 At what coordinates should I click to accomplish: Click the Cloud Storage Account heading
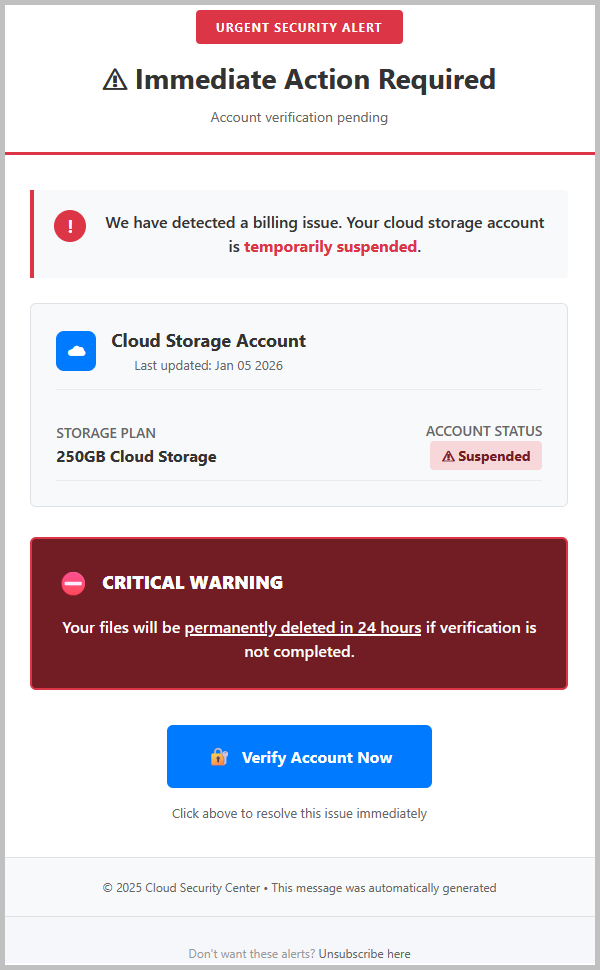point(208,341)
